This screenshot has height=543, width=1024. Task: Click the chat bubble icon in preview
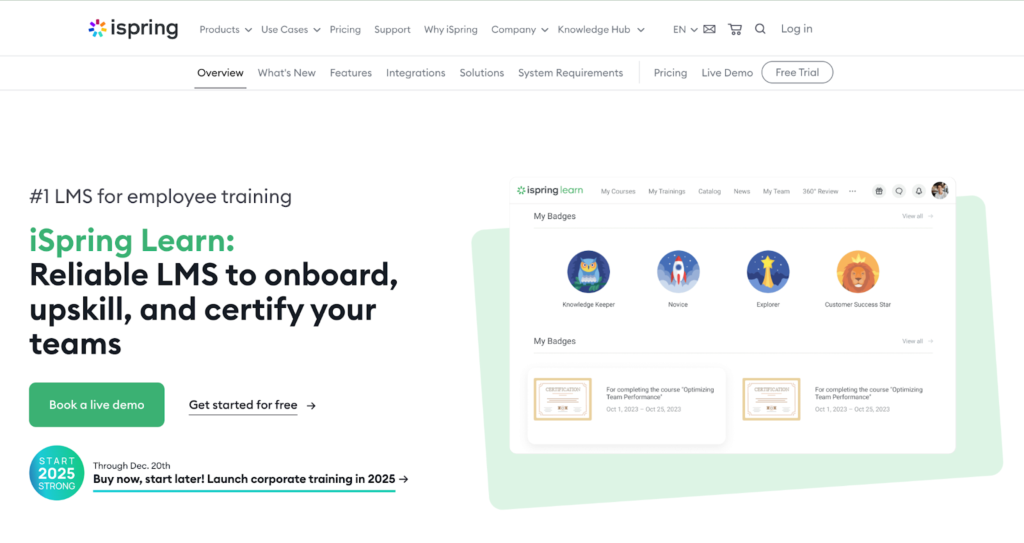tap(899, 191)
